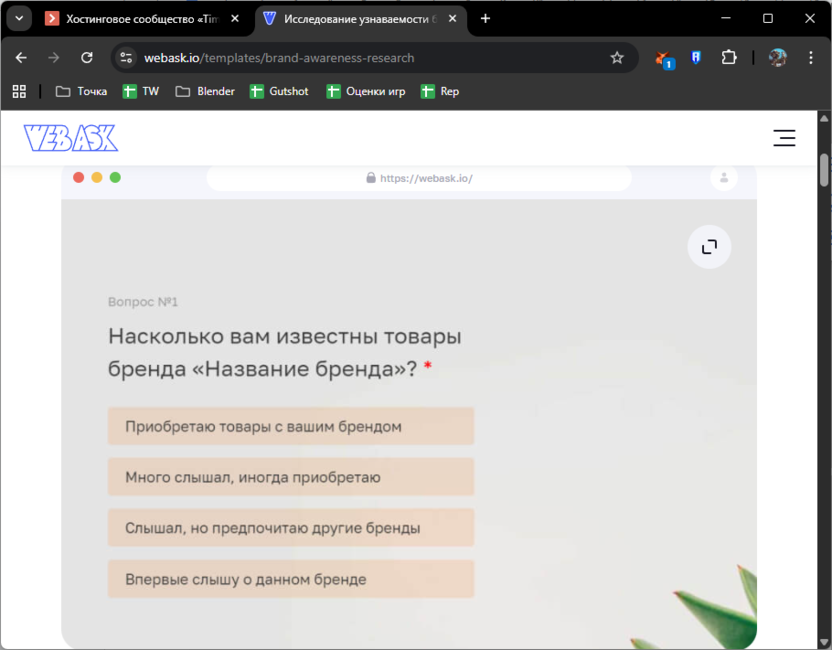
Task: Go back using the browser back arrow
Action: click(21, 57)
